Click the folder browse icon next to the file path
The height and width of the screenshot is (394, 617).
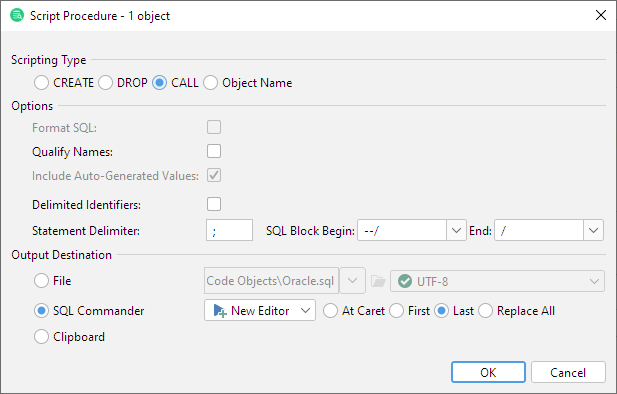click(378, 281)
